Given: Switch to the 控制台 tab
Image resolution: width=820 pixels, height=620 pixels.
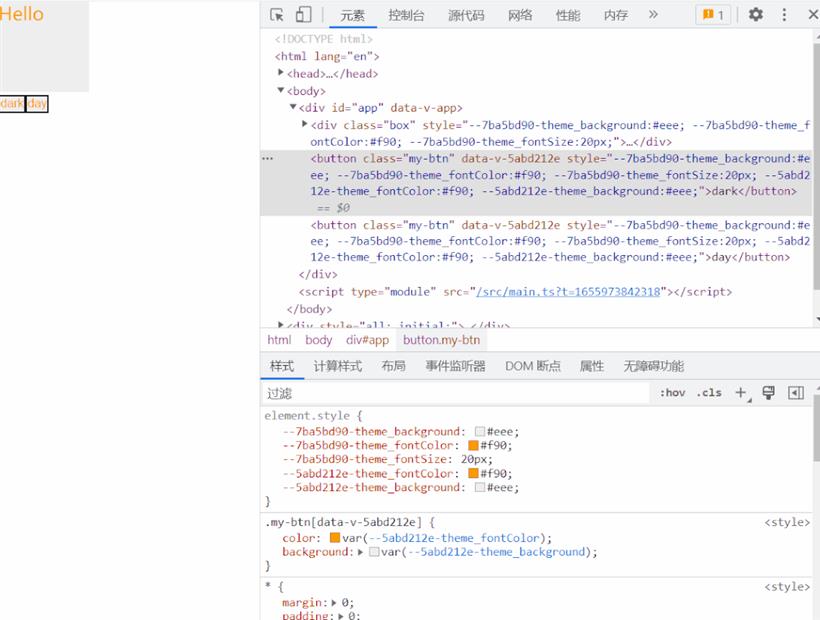Looking at the screenshot, I should [x=406, y=15].
